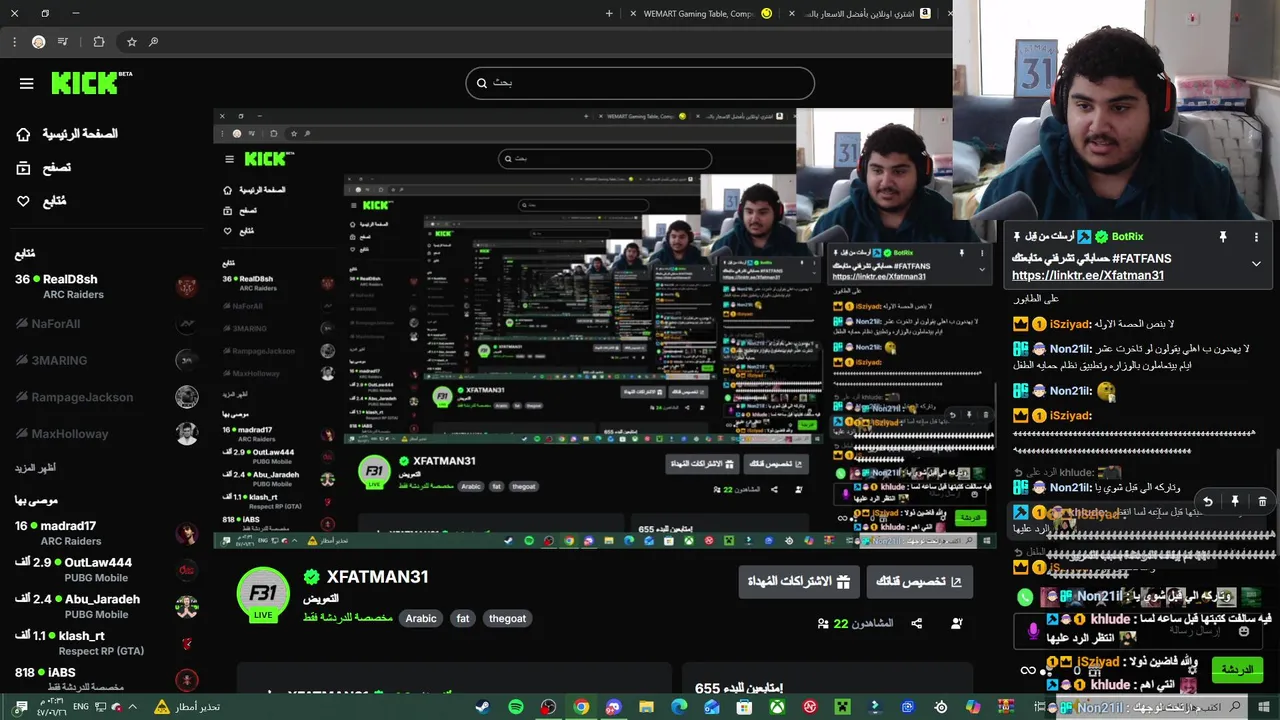1280x720 pixels.
Task: Open recommended channel OutLaw444
Action: [x=106, y=570]
